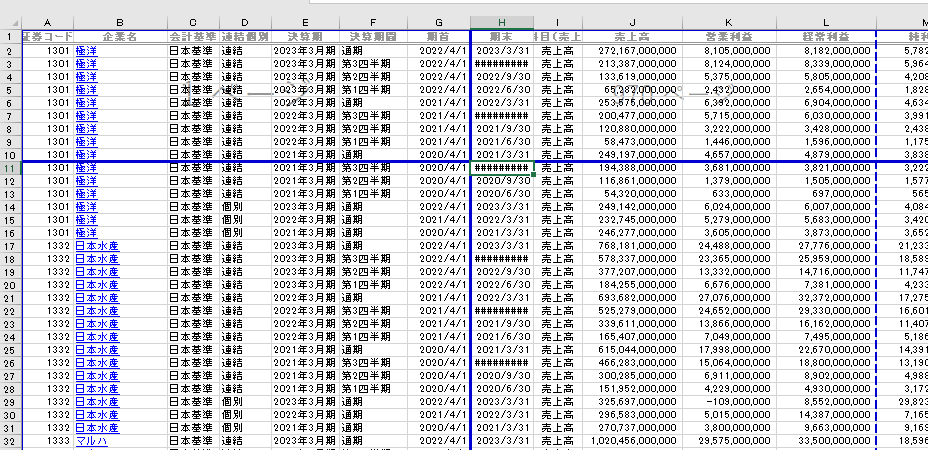Select the cell with 633,000,000
The width and height of the screenshot is (928, 450).
coord(729,194)
